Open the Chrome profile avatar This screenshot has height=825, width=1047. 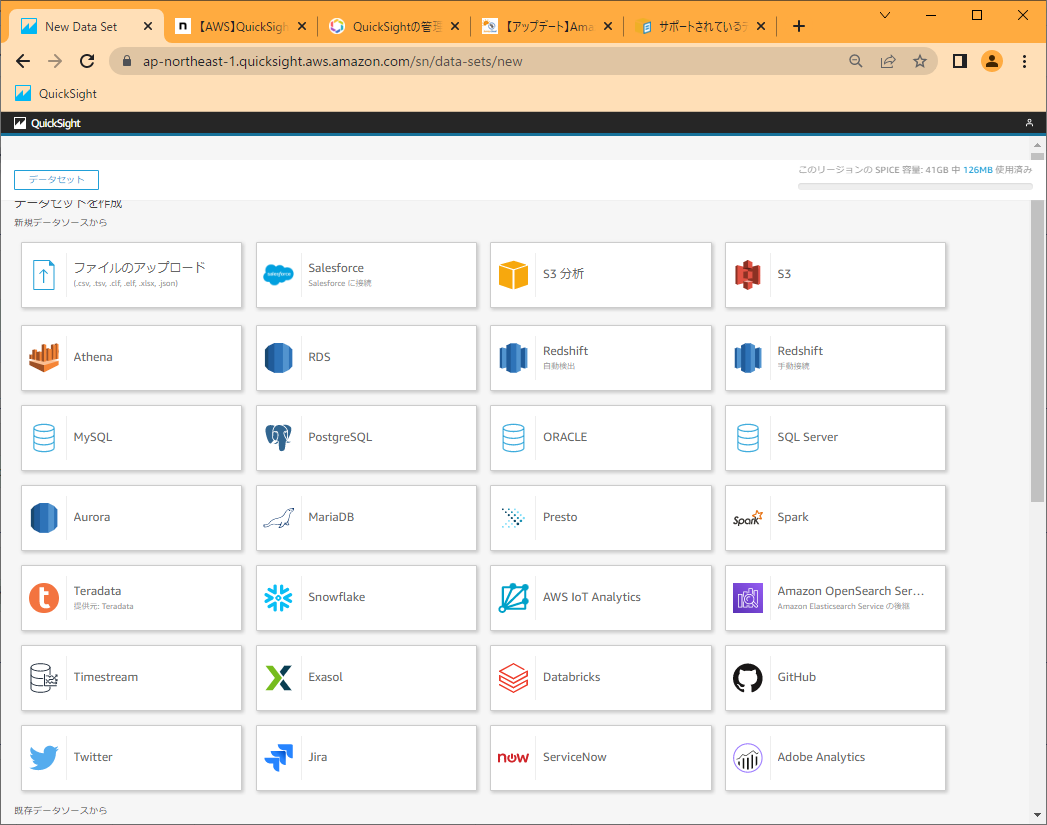point(992,61)
